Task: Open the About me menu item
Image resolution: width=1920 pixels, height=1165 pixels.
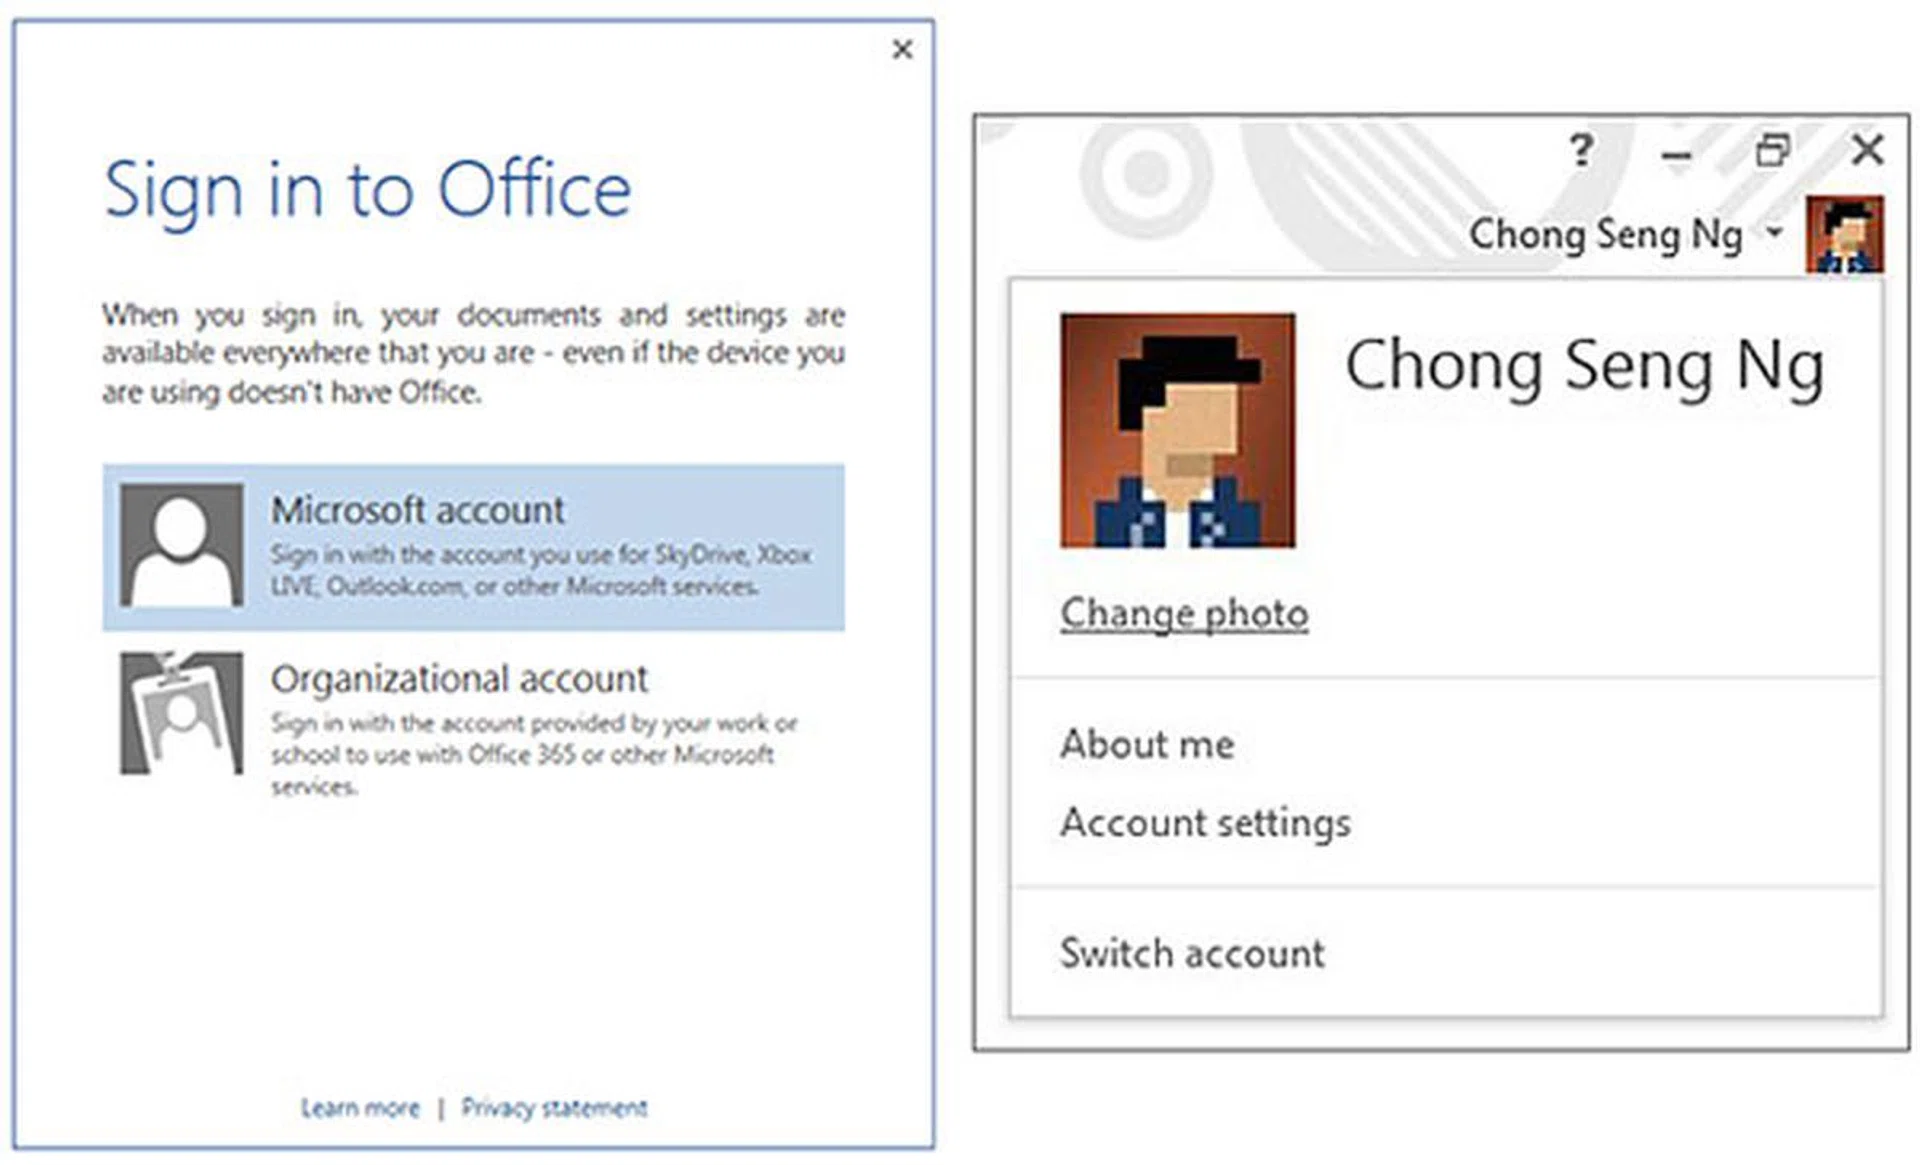Action: [x=1147, y=744]
